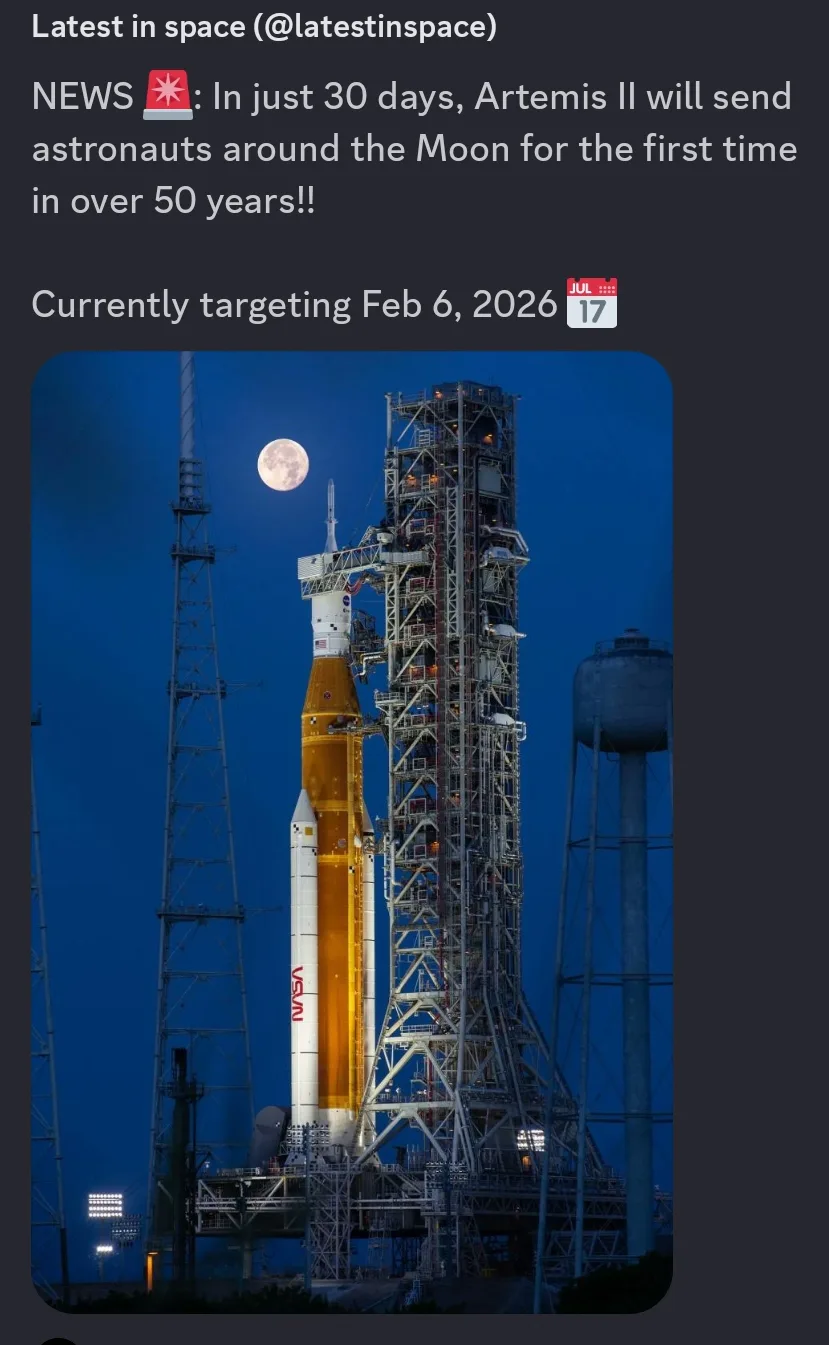The width and height of the screenshot is (829, 1345).
Task: Click the bright floodlight panel at lower left
Action: click(105, 1206)
